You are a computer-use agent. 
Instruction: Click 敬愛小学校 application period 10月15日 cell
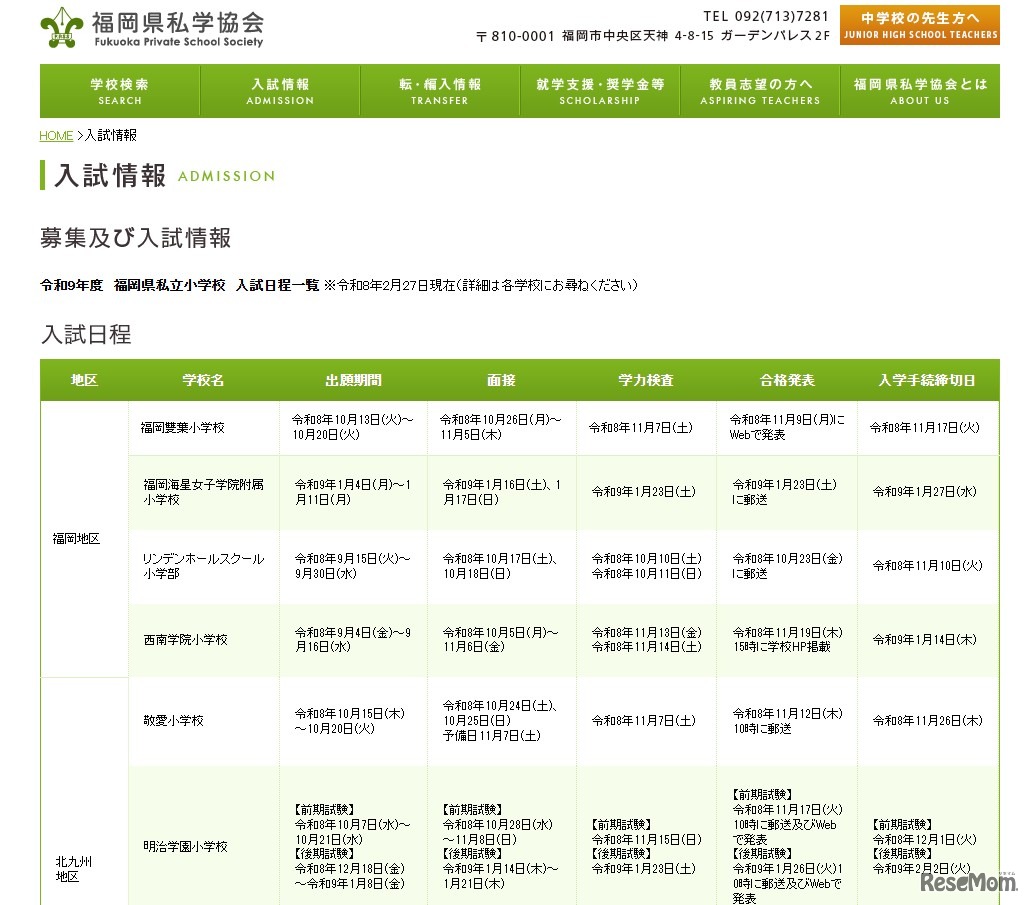click(x=353, y=721)
